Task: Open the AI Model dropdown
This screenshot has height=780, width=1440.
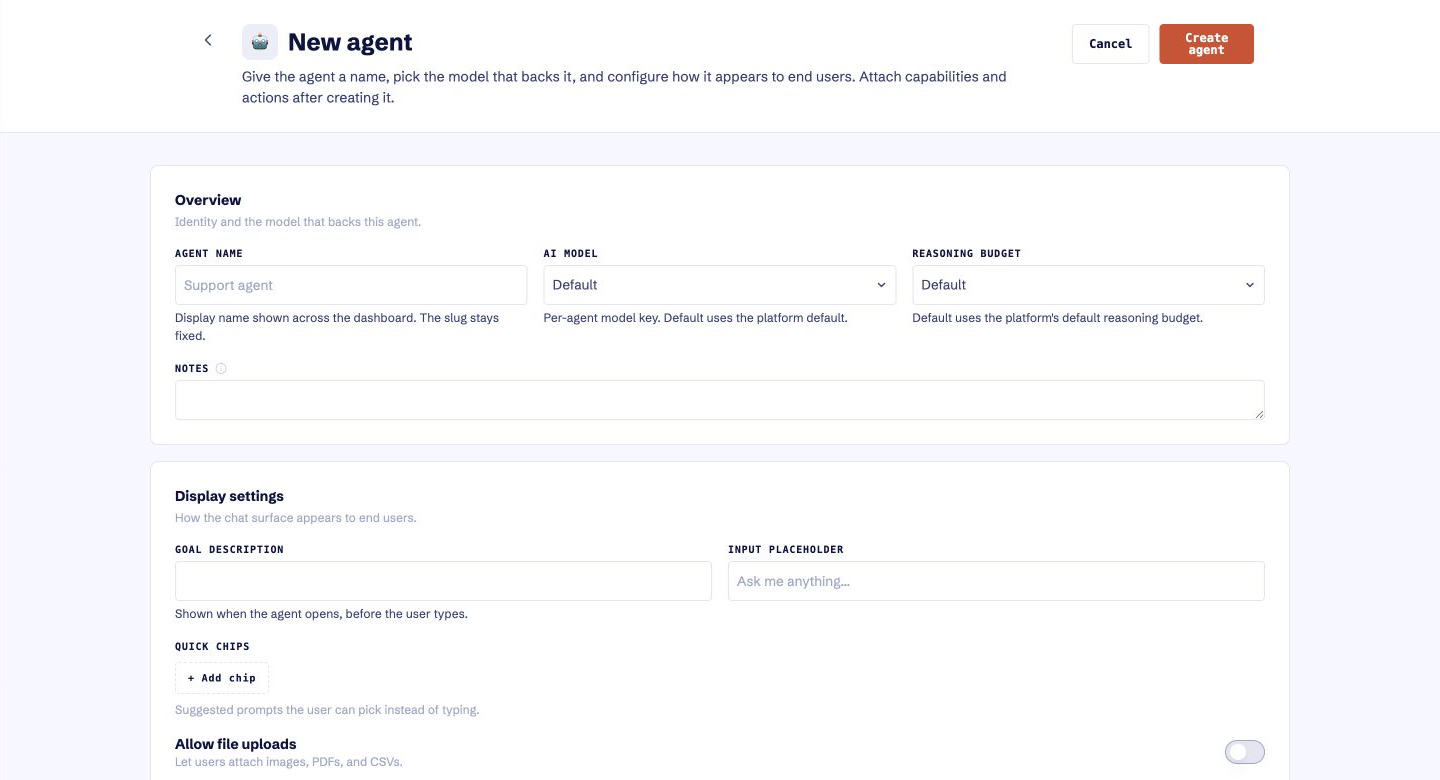Action: pyautogui.click(x=720, y=285)
